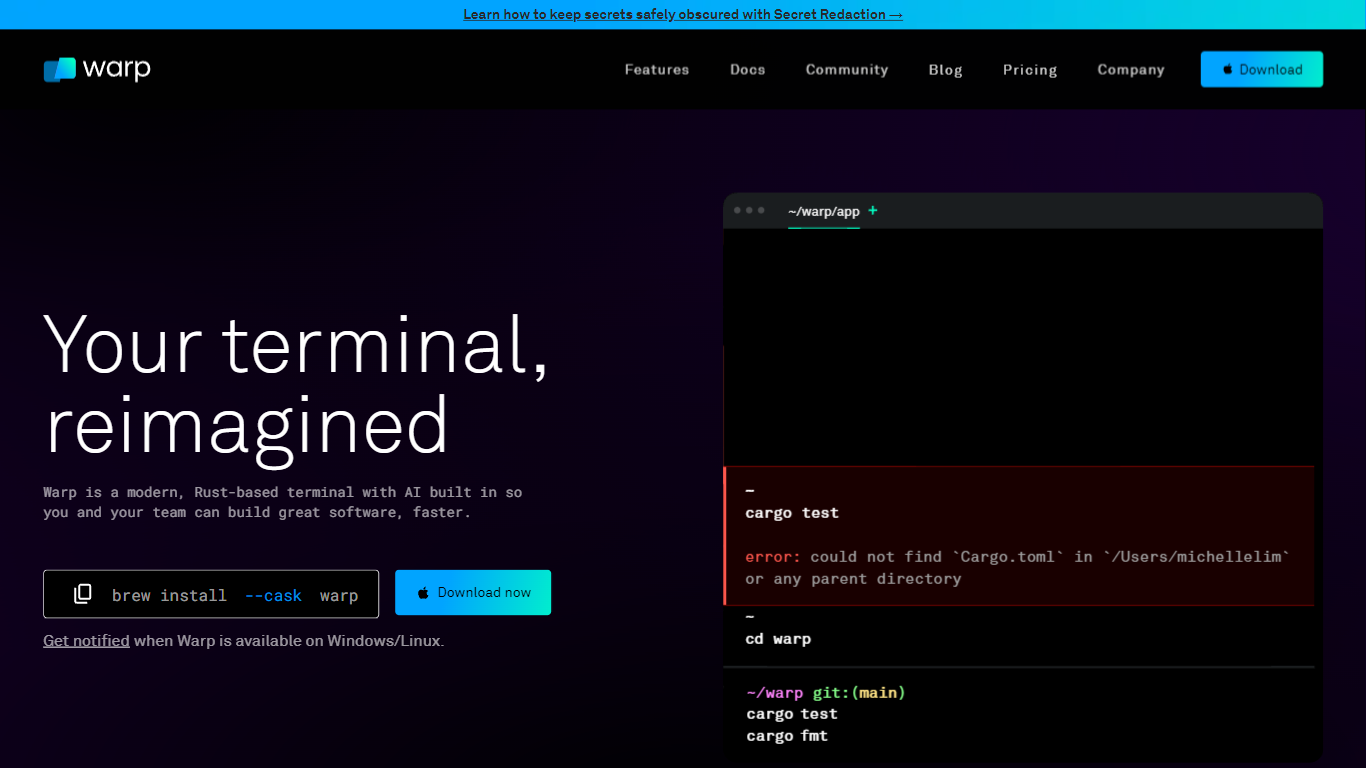Image resolution: width=1366 pixels, height=768 pixels.
Task: Select the cargo test error block
Action: tap(1017, 536)
